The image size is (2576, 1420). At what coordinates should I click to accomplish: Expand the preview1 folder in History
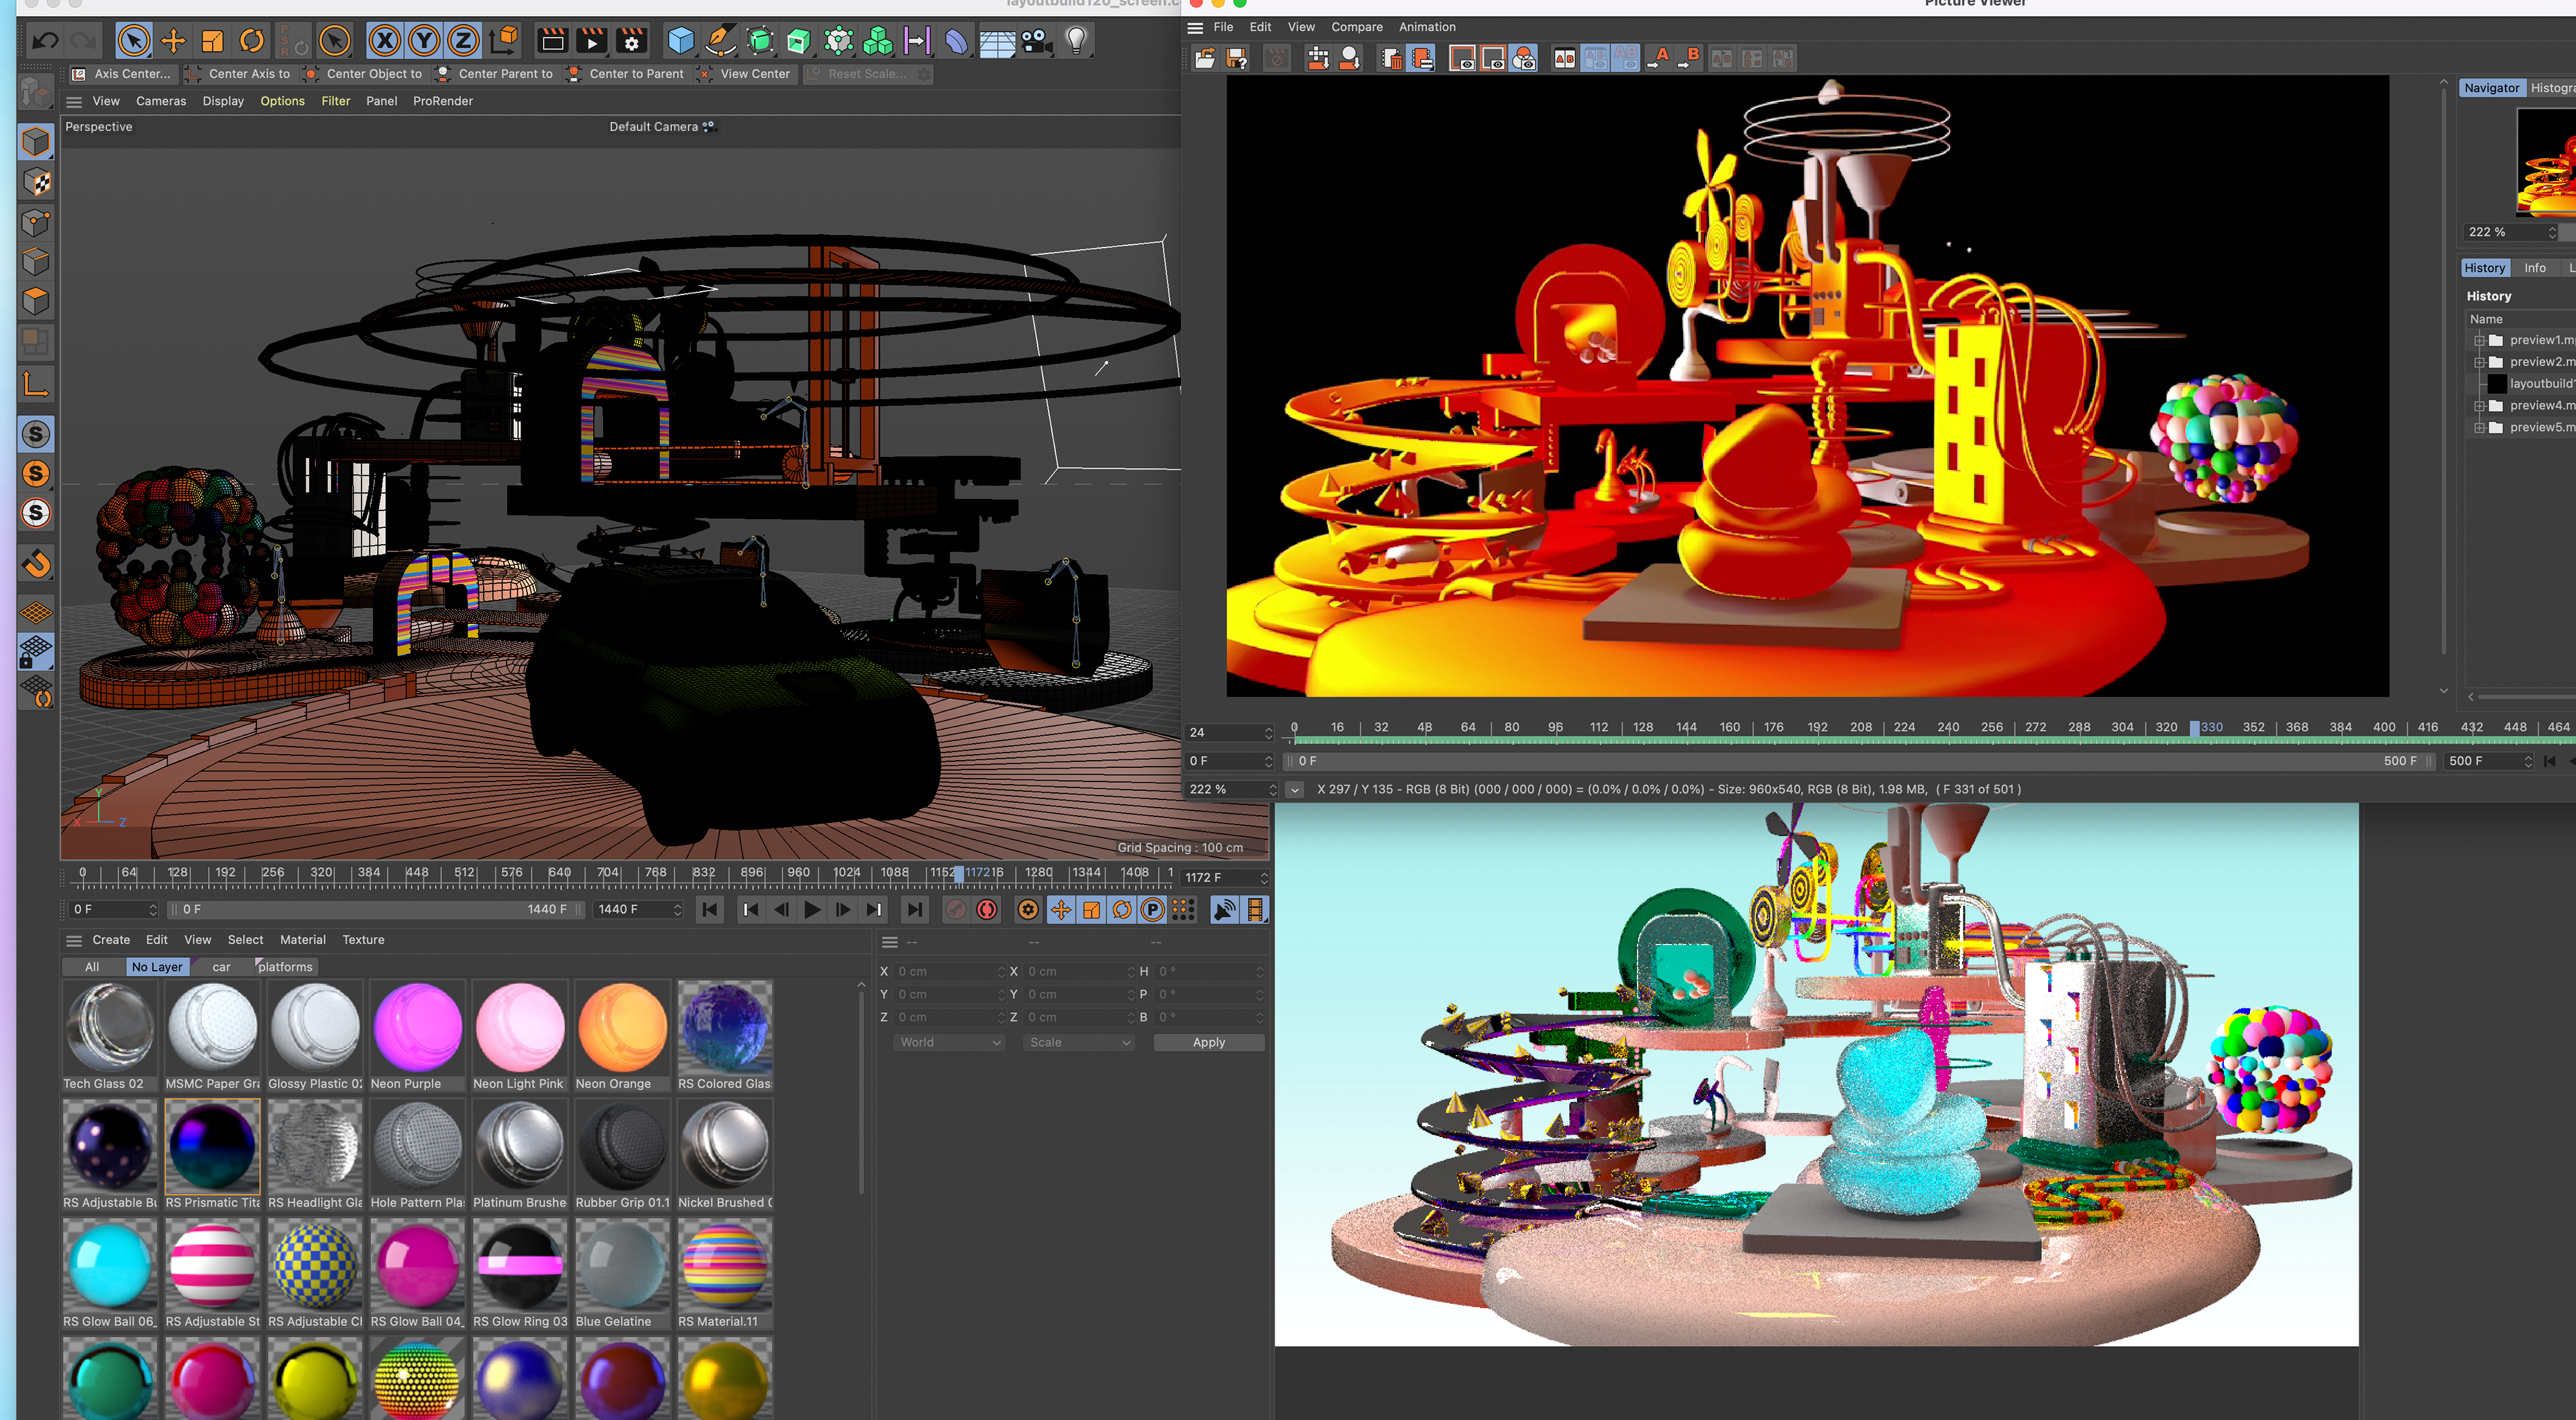click(x=2479, y=340)
